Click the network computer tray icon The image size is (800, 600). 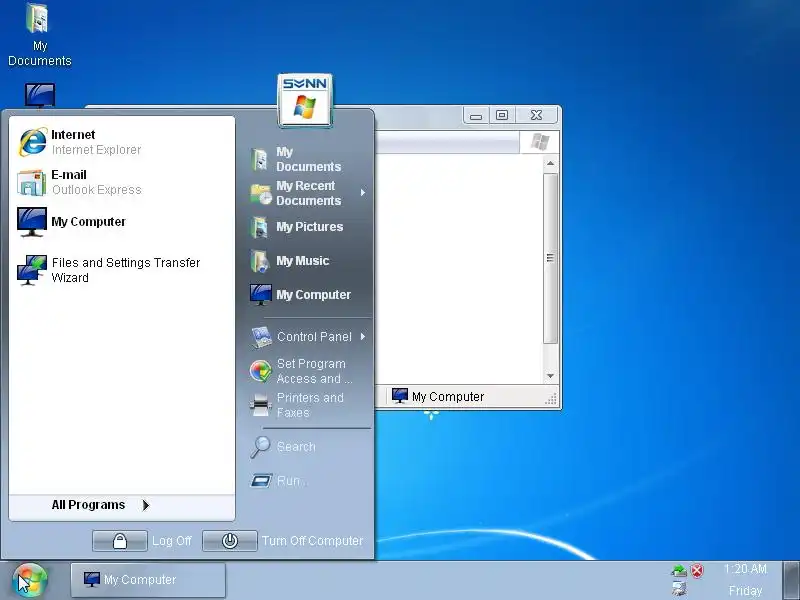(679, 588)
